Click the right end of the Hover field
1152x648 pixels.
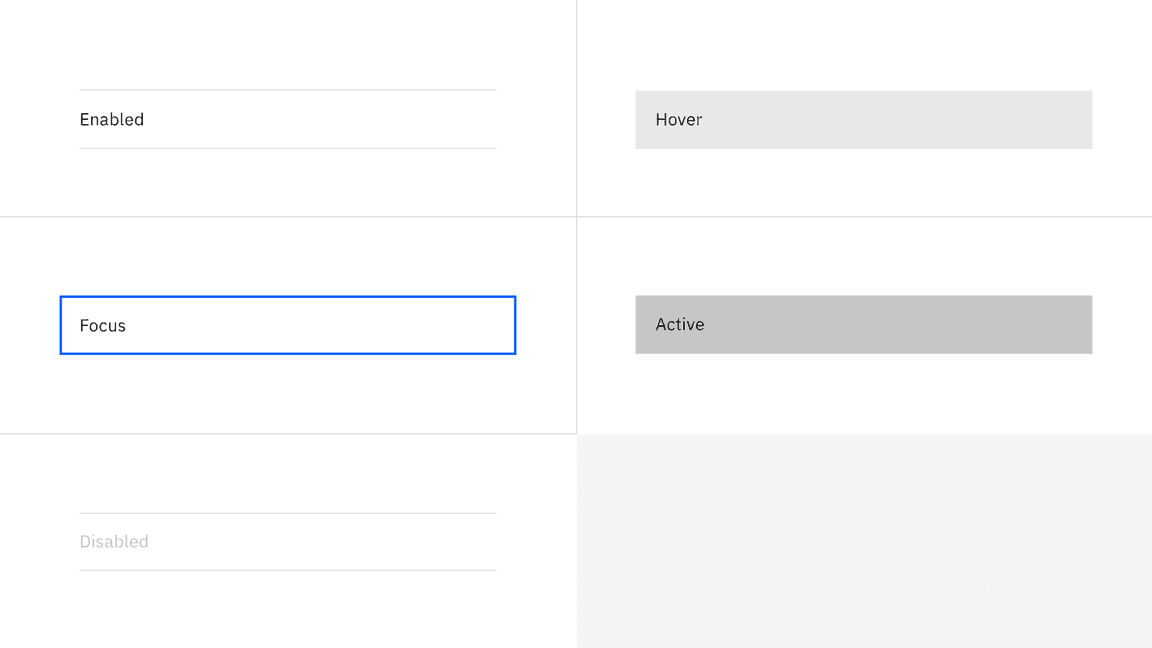tap(1080, 120)
